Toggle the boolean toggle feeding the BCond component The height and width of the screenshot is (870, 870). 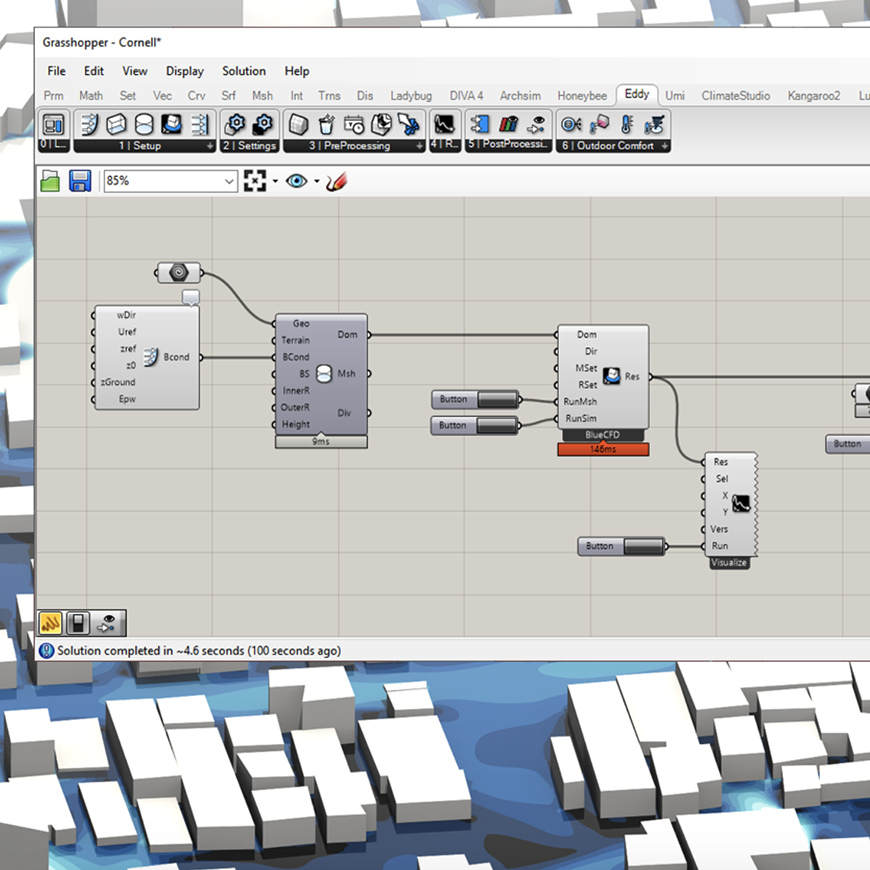[178, 272]
